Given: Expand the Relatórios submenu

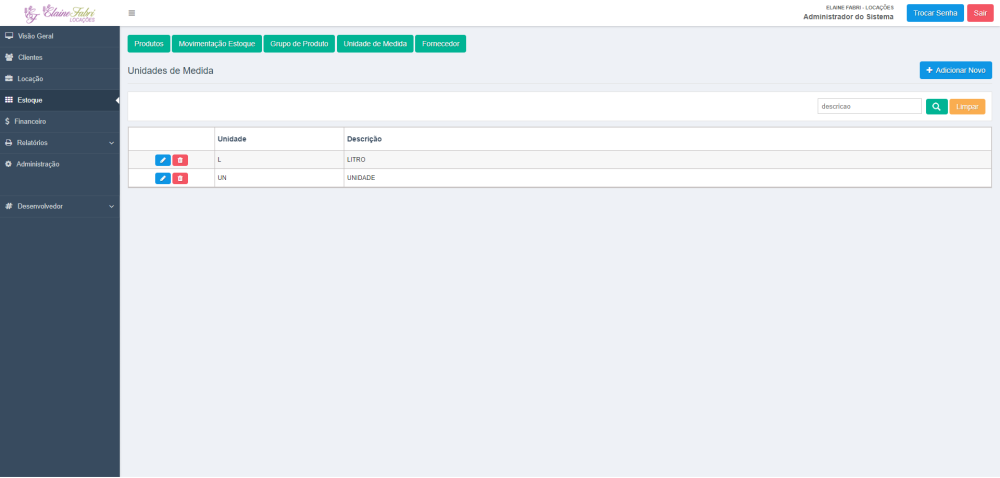Looking at the screenshot, I should pos(60,143).
